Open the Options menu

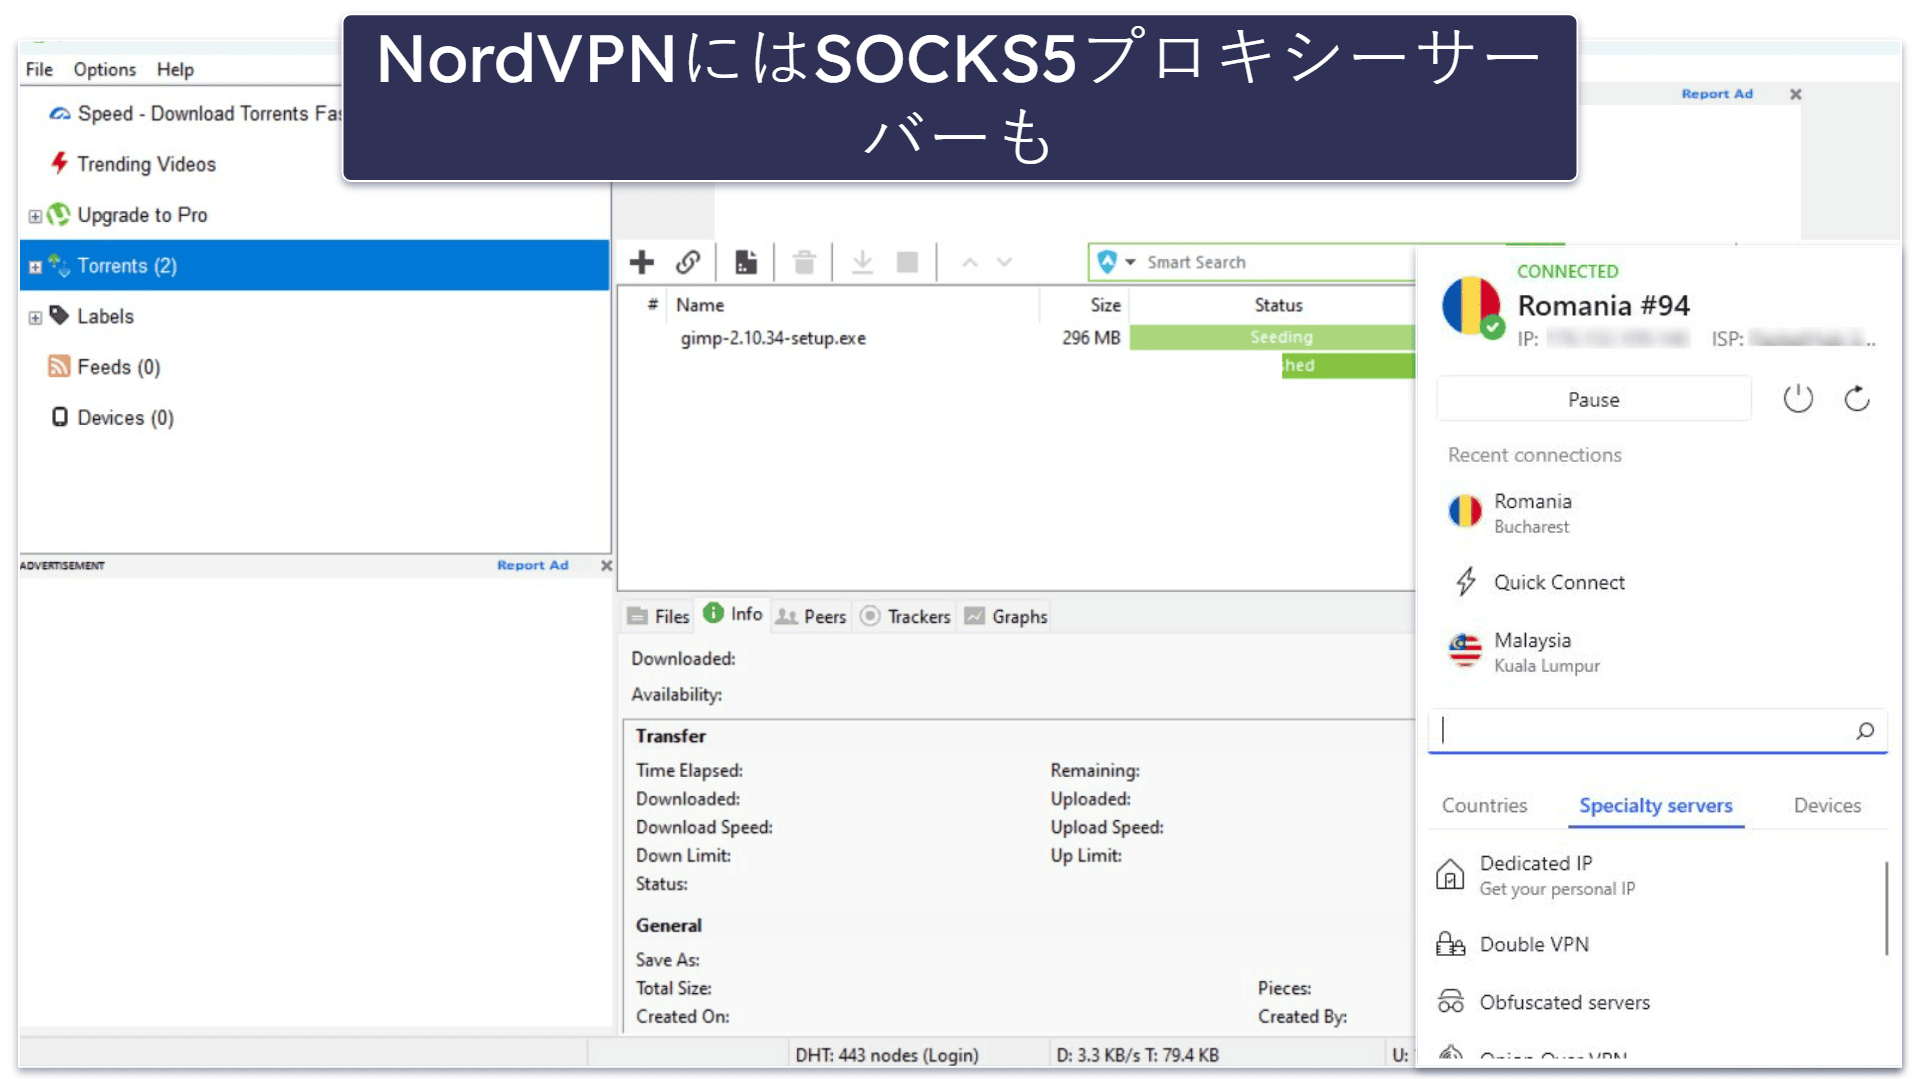(x=105, y=69)
